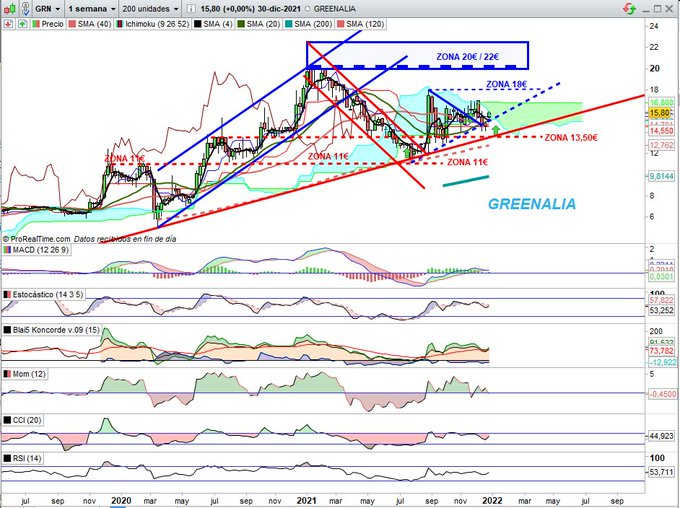This screenshot has width=680, height=508.
Task: Click the candlestick chart style icon
Action: (x=9, y=8)
